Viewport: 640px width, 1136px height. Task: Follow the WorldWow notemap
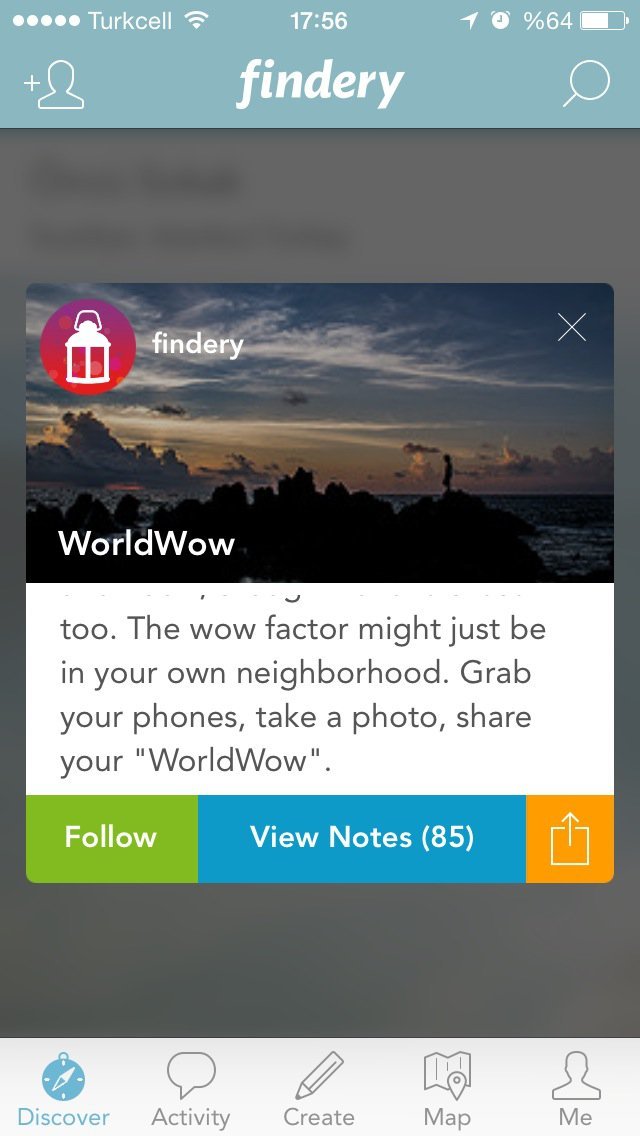tap(112, 838)
